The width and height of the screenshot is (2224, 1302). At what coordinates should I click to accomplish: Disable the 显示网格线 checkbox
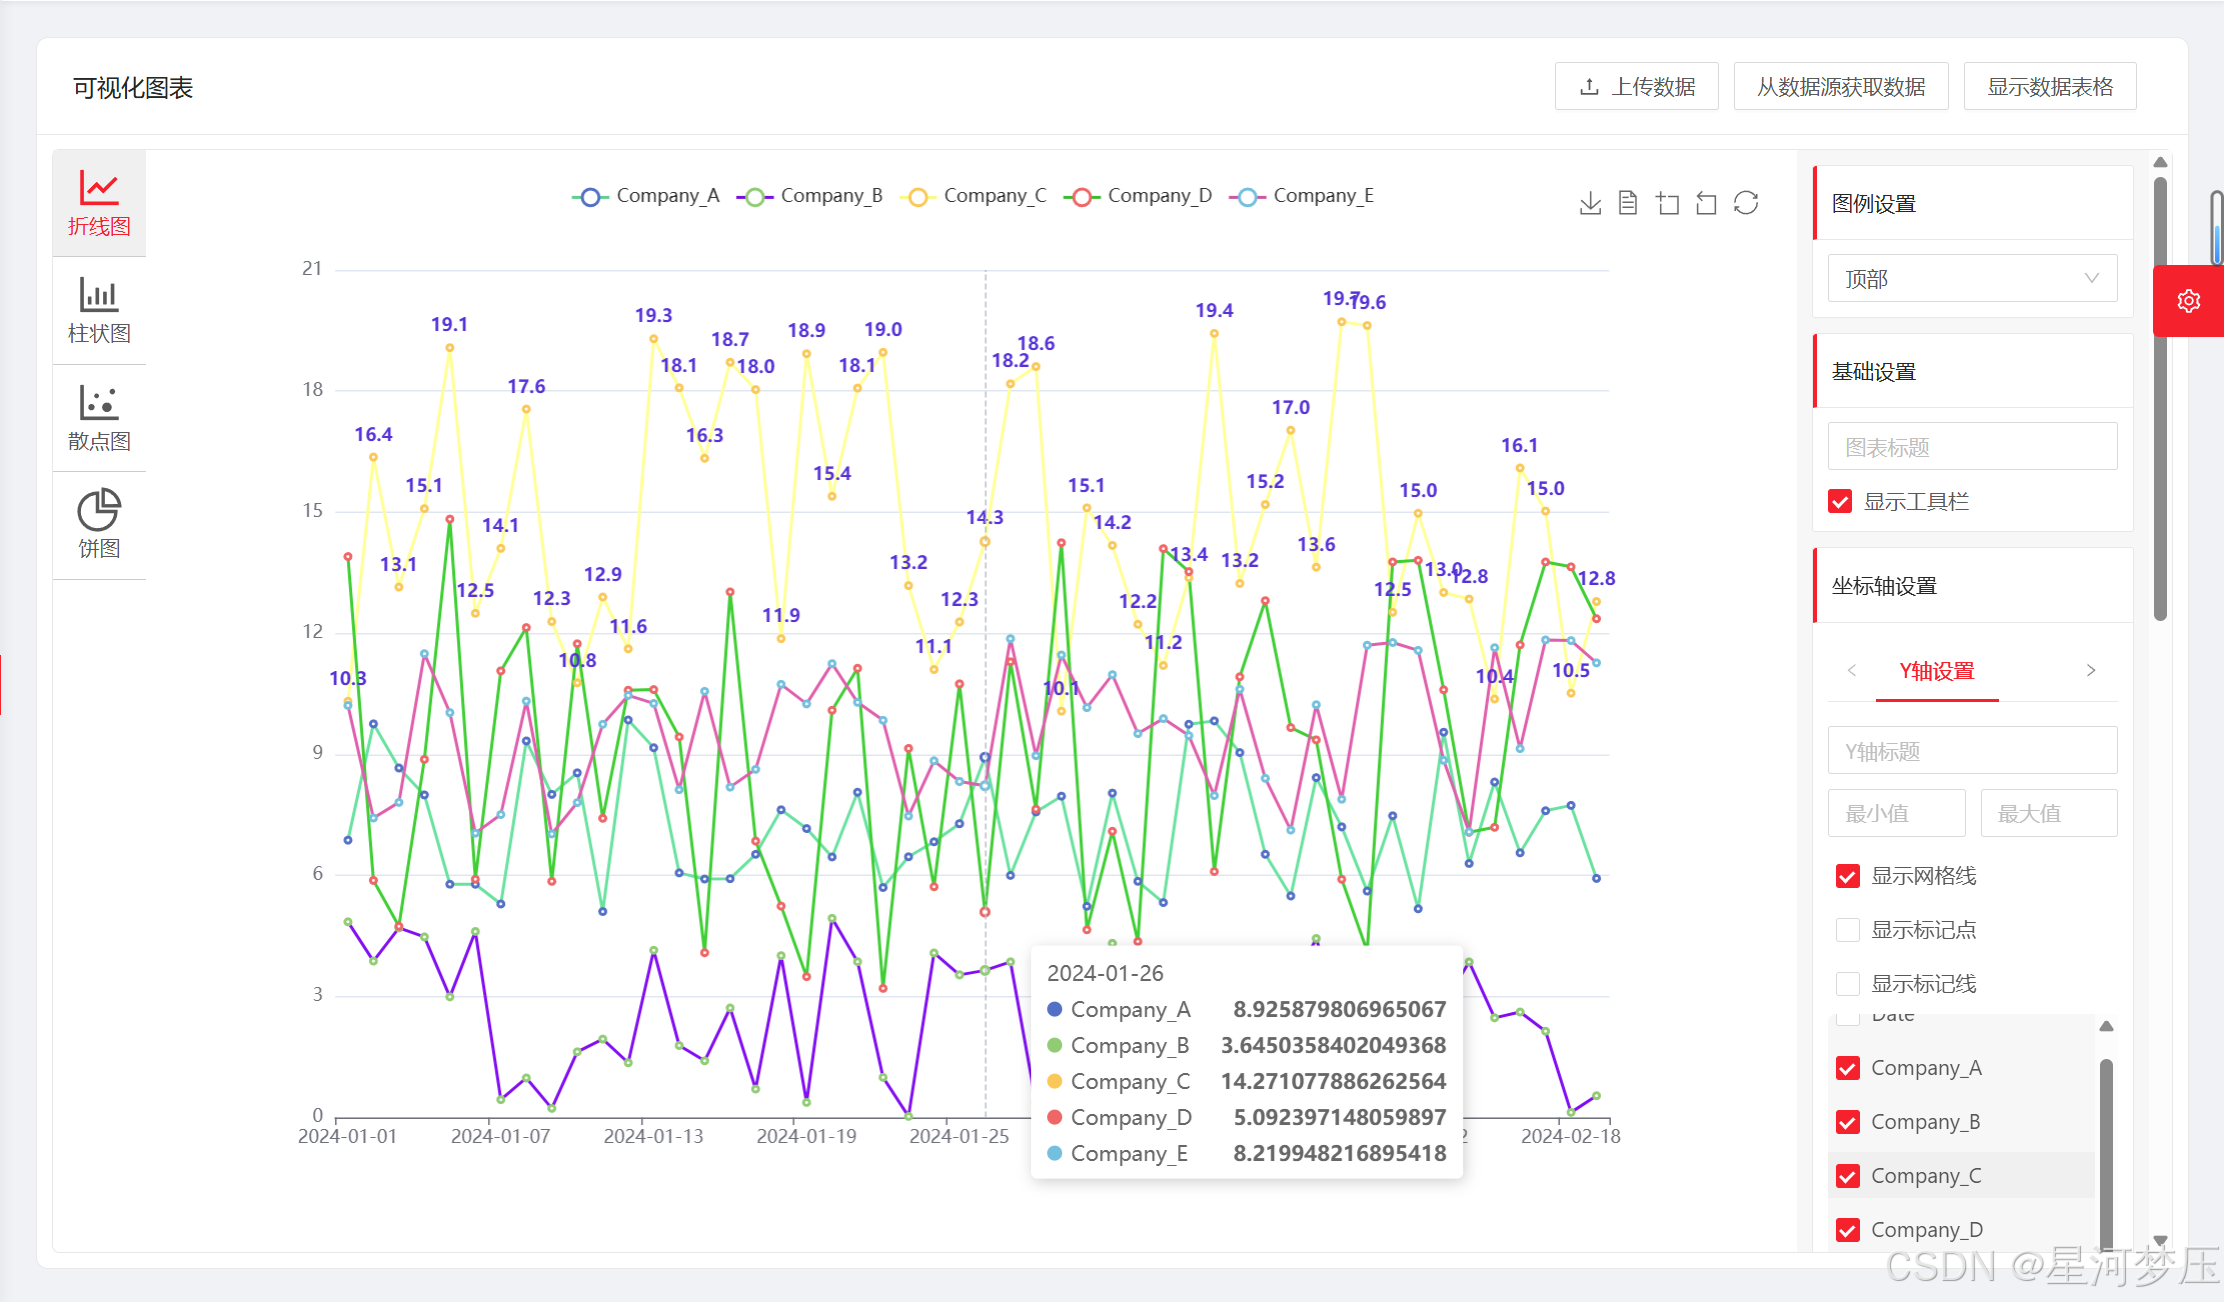1848,876
